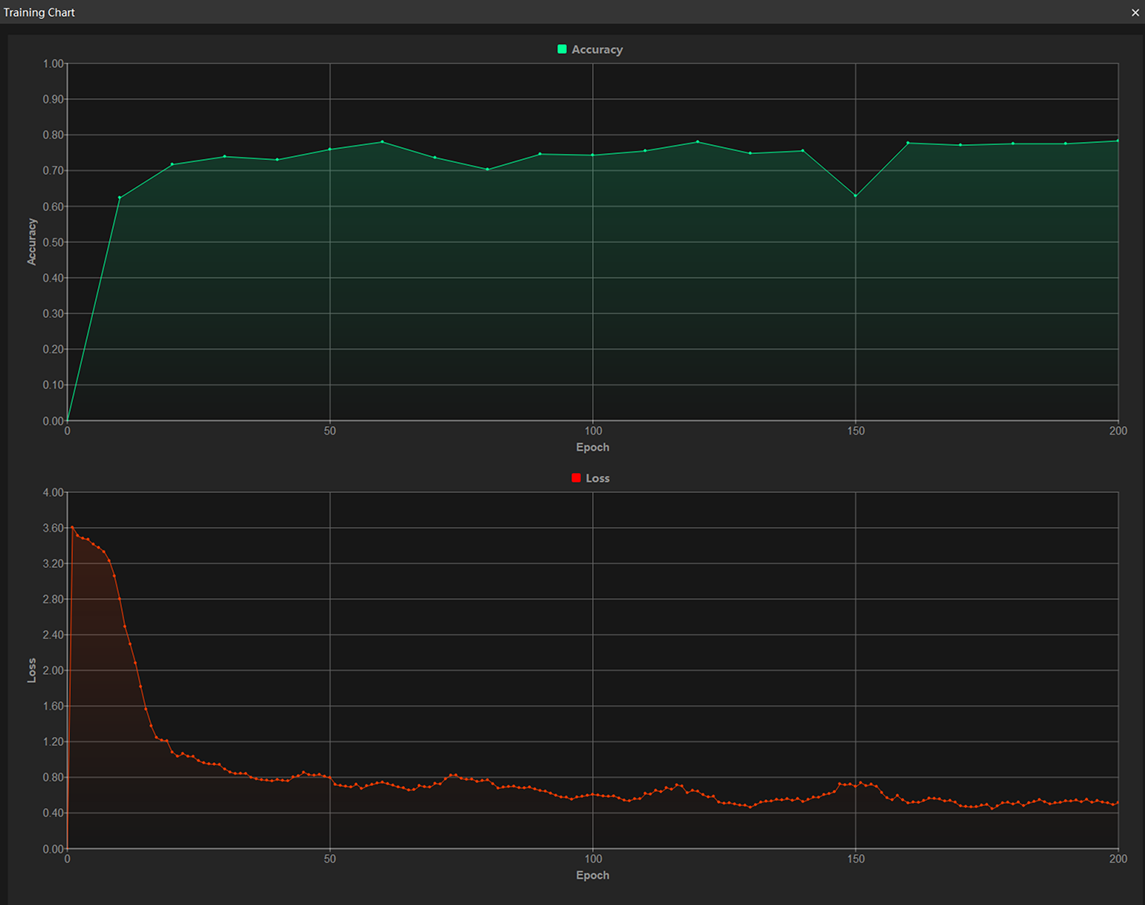Toggle the Loss legend entry

click(x=591, y=478)
